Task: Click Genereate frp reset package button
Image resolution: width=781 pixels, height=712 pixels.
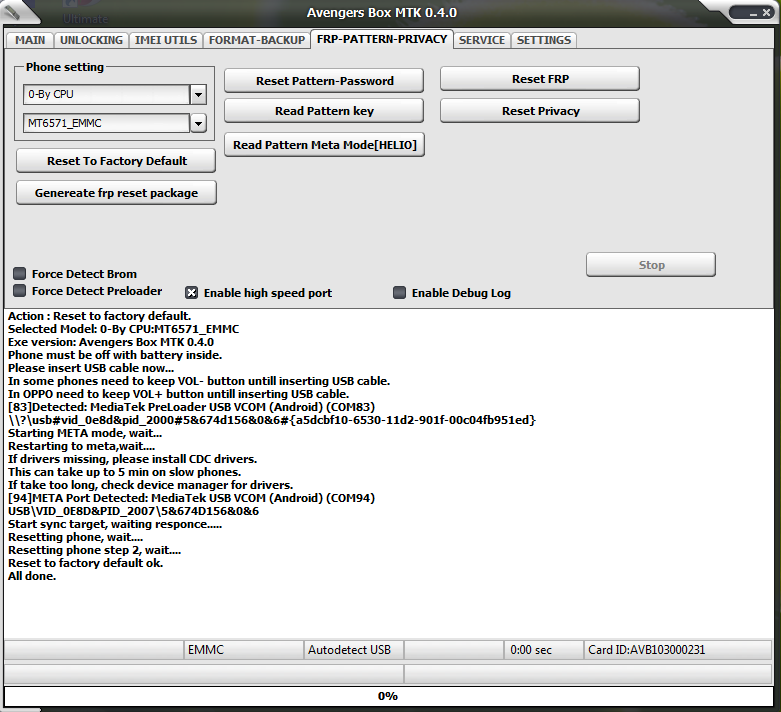Action: pos(116,193)
